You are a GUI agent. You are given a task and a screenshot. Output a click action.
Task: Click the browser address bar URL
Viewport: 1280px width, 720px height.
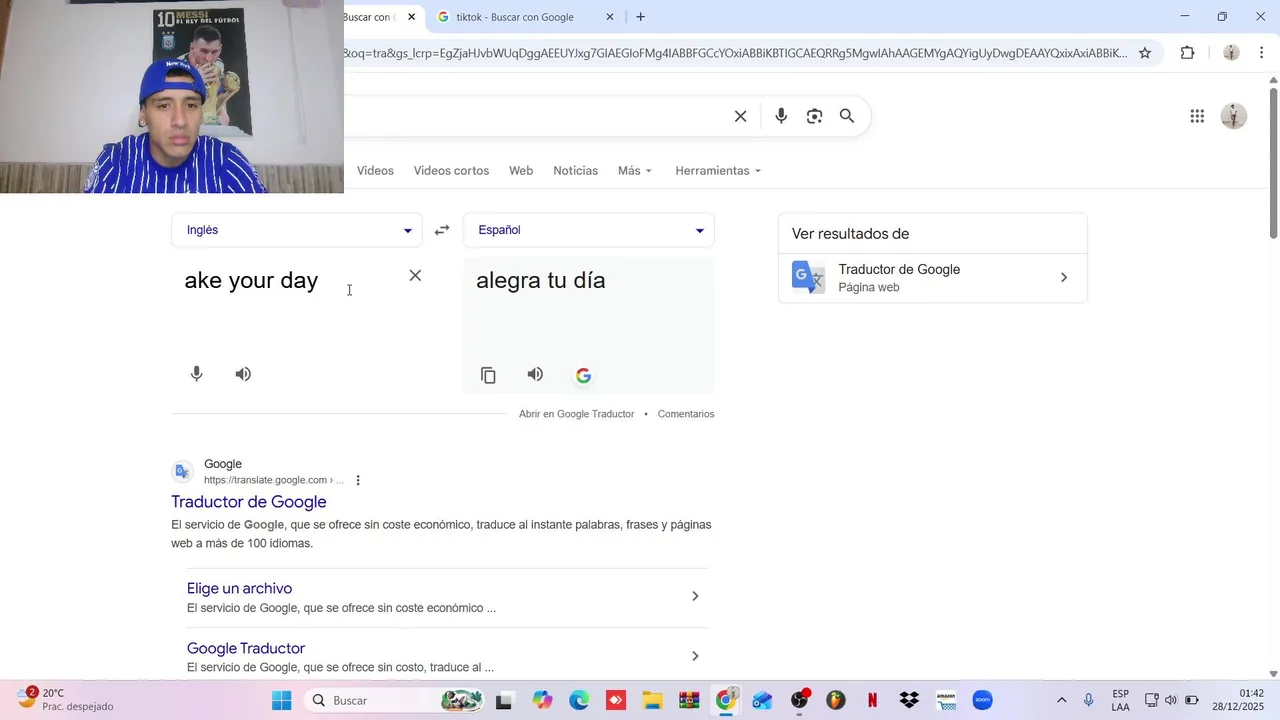(735, 53)
